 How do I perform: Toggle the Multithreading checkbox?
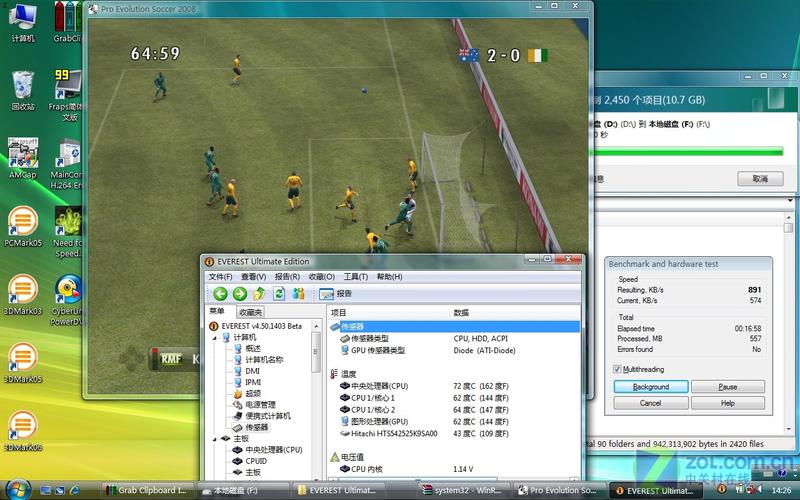click(x=617, y=369)
